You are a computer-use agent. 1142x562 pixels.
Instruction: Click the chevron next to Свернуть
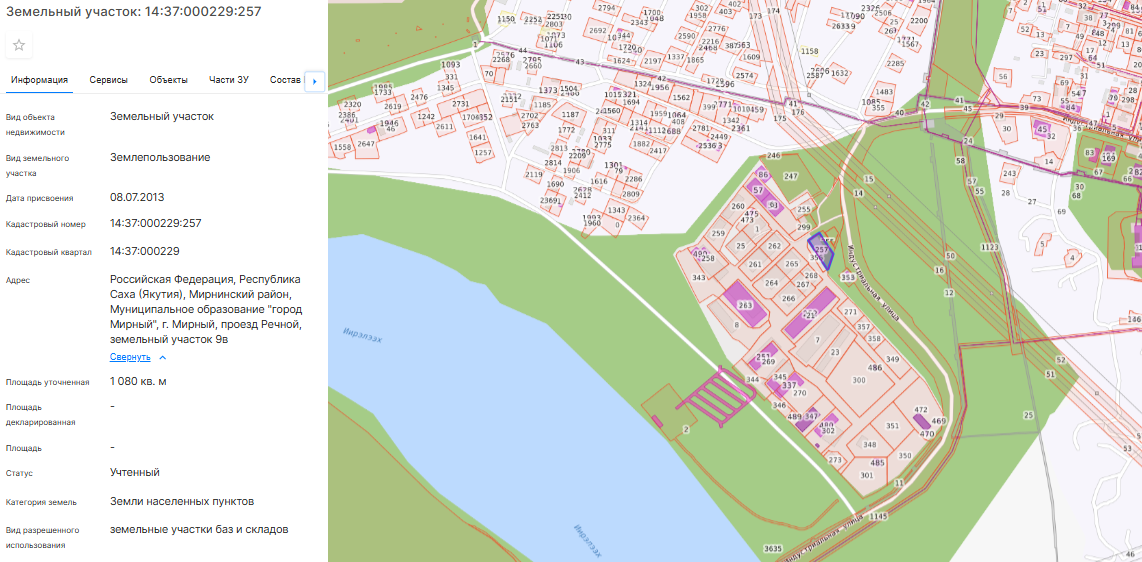pyautogui.click(x=163, y=357)
